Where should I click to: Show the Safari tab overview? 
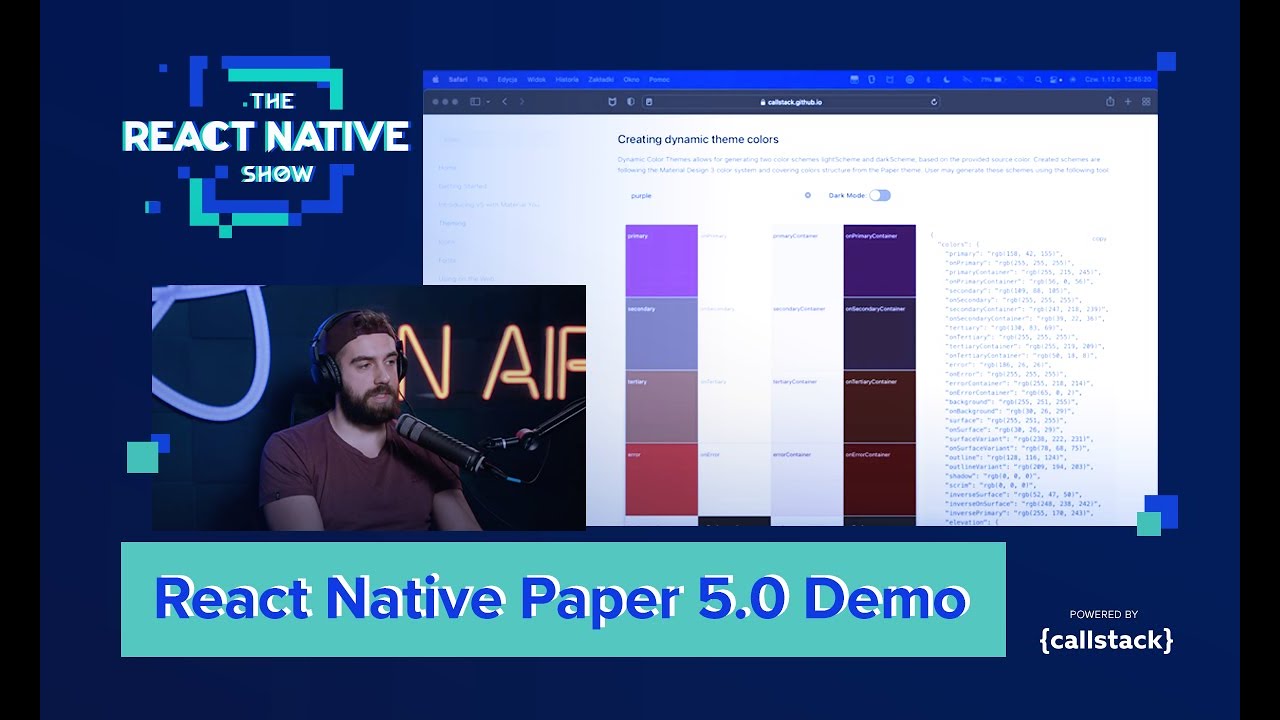pyautogui.click(x=1146, y=102)
